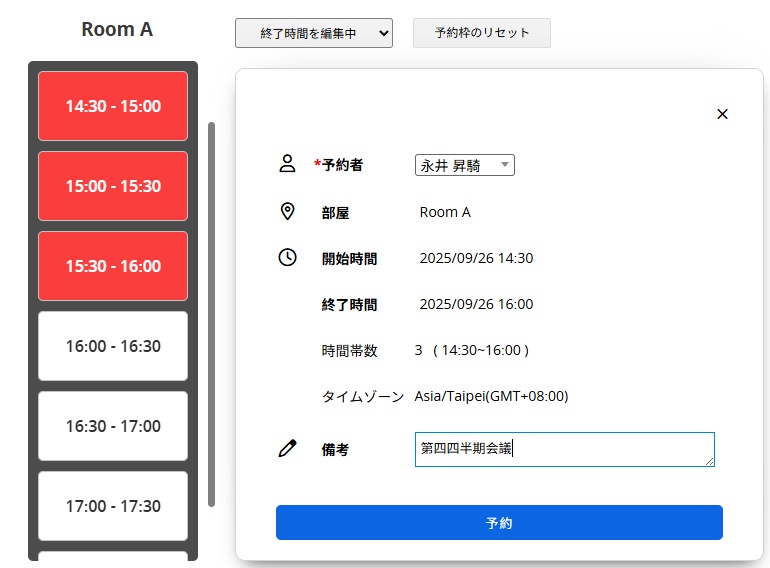Click the 開始時間 value 2025/09/26 14:30

pyautogui.click(x=476, y=258)
